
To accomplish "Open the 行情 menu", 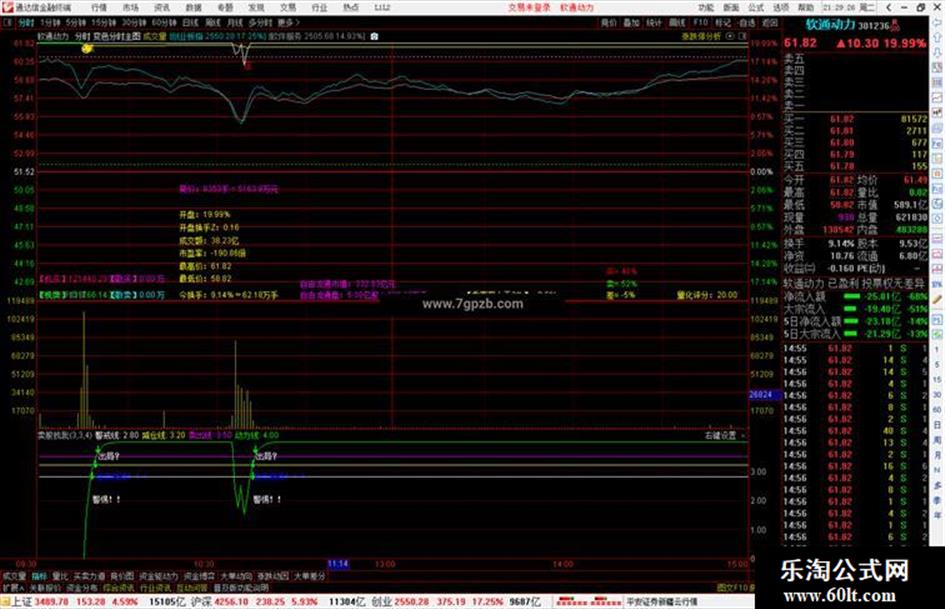I will click(x=99, y=8).
